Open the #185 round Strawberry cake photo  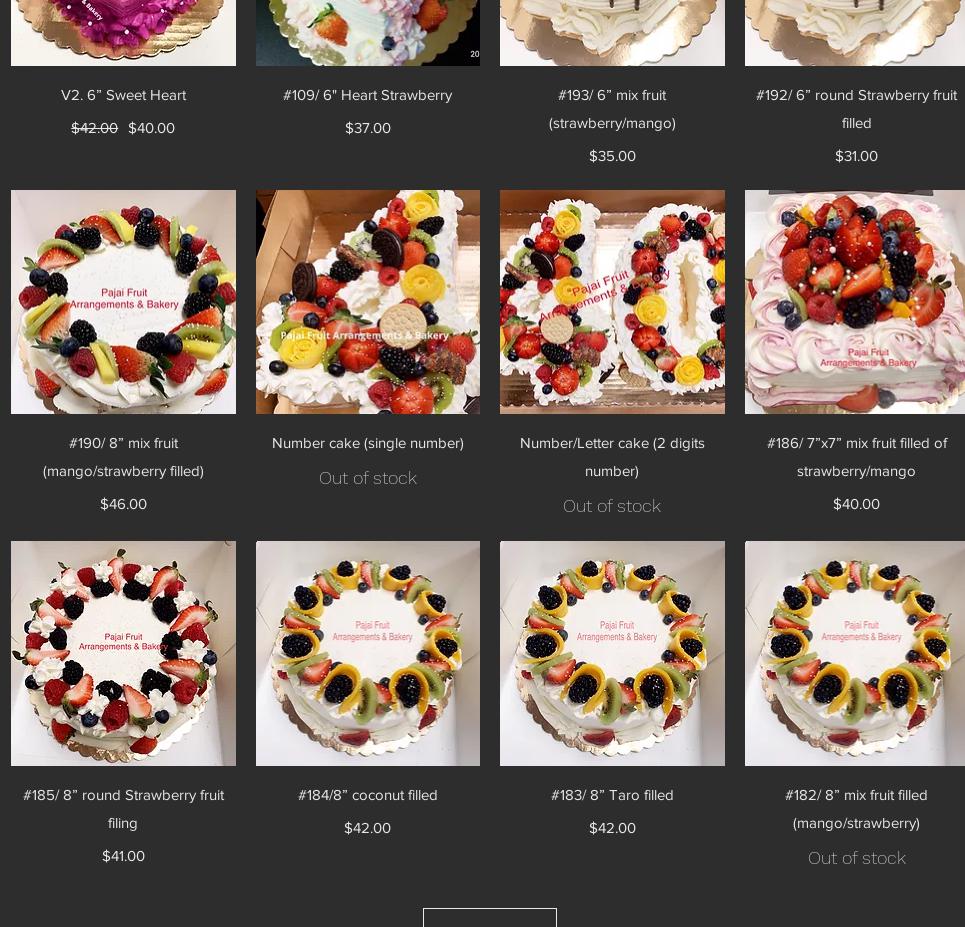tap(123, 653)
